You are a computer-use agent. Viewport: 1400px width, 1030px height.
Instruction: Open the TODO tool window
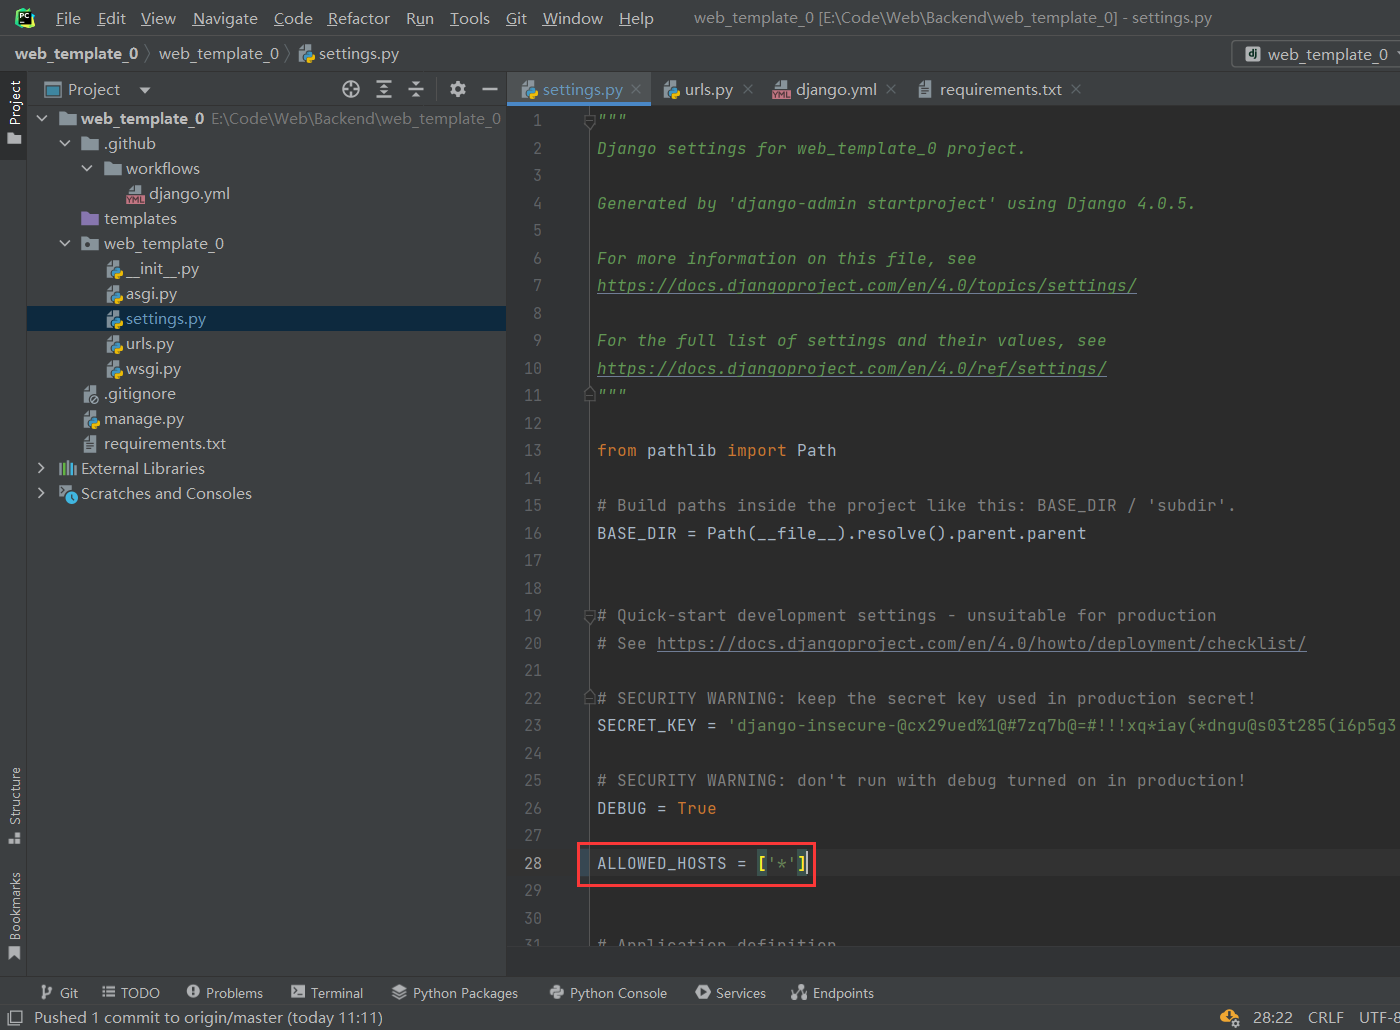click(x=131, y=993)
